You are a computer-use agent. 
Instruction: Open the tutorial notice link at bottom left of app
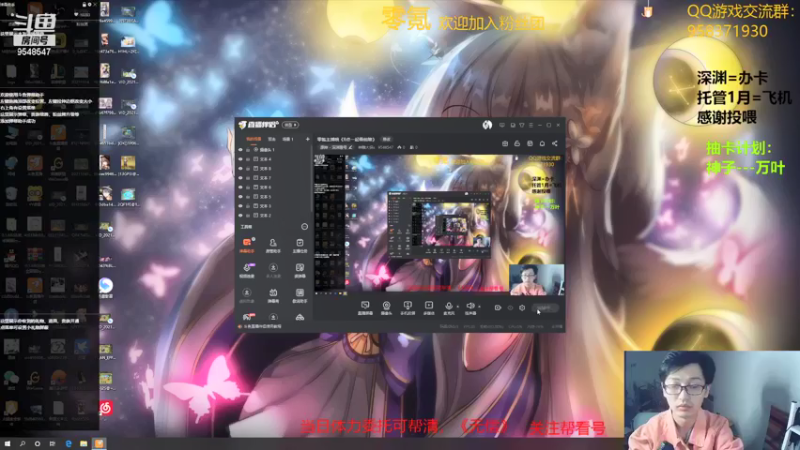coord(261,327)
